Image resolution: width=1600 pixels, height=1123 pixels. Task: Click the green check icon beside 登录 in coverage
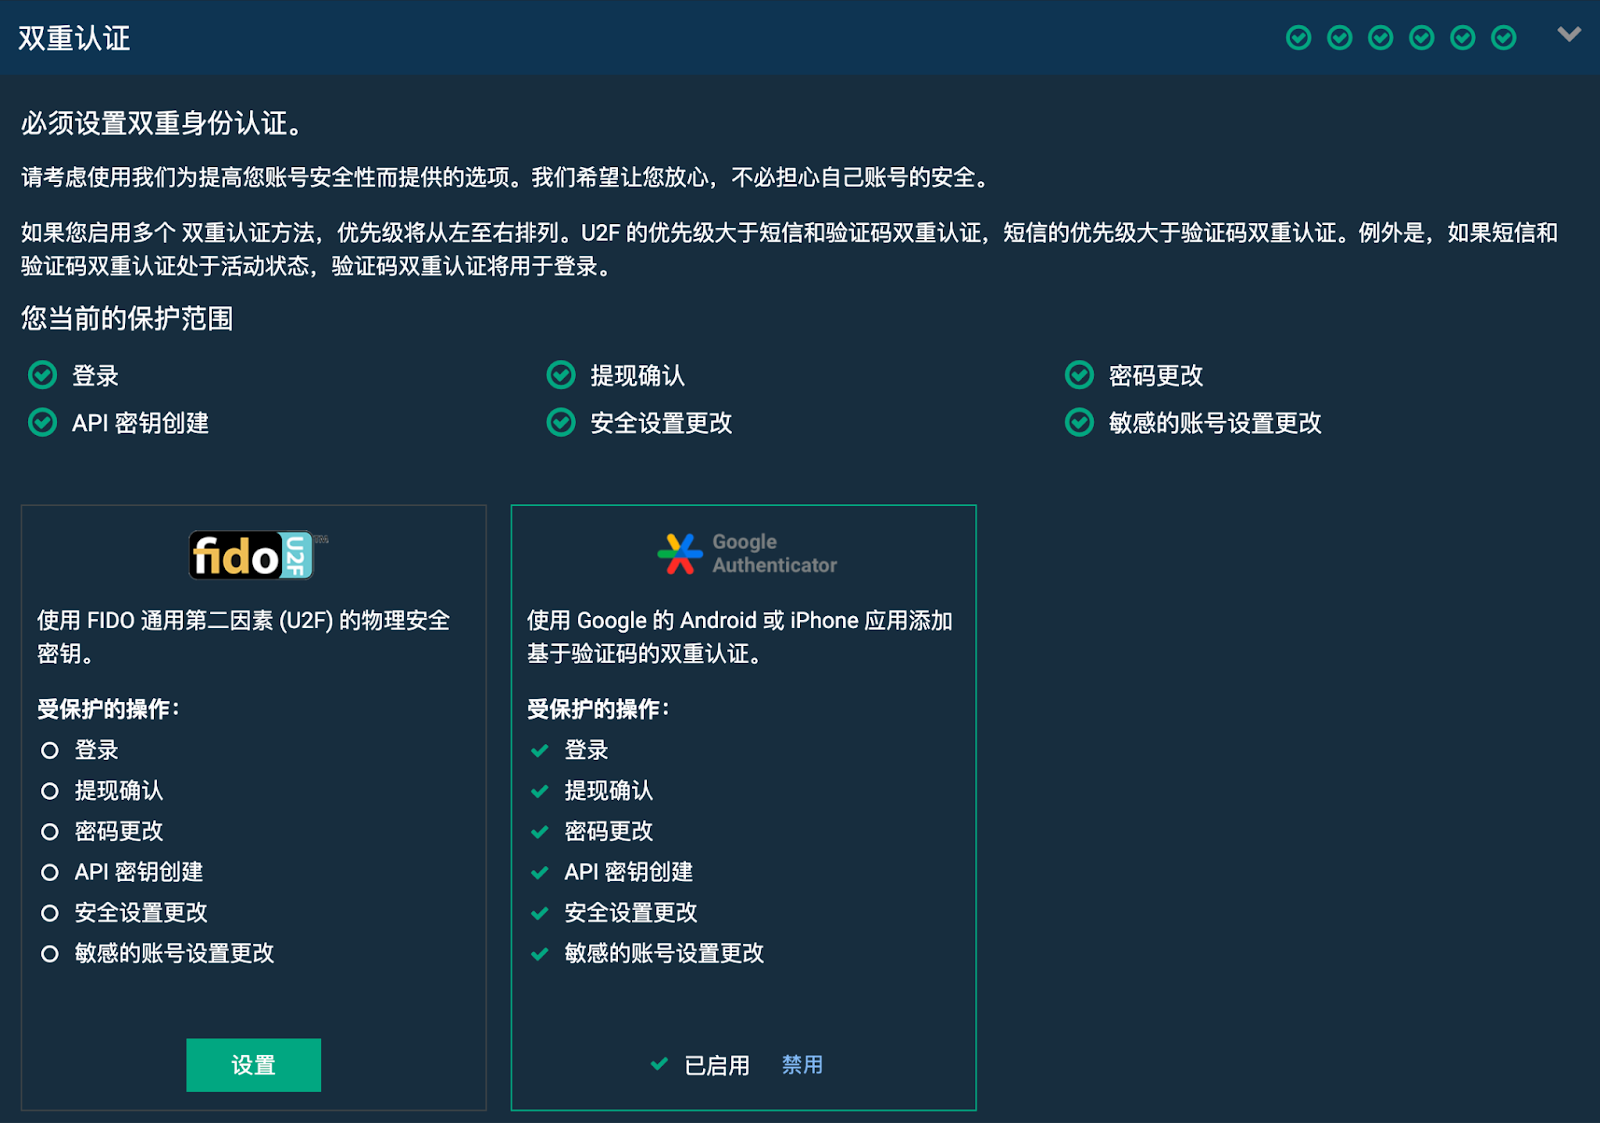[x=42, y=375]
